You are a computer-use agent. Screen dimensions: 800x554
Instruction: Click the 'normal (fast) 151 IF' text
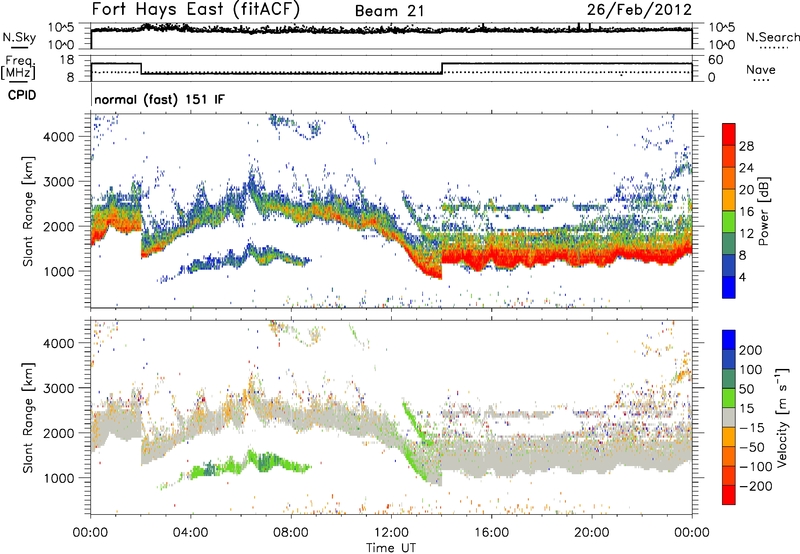pos(159,100)
